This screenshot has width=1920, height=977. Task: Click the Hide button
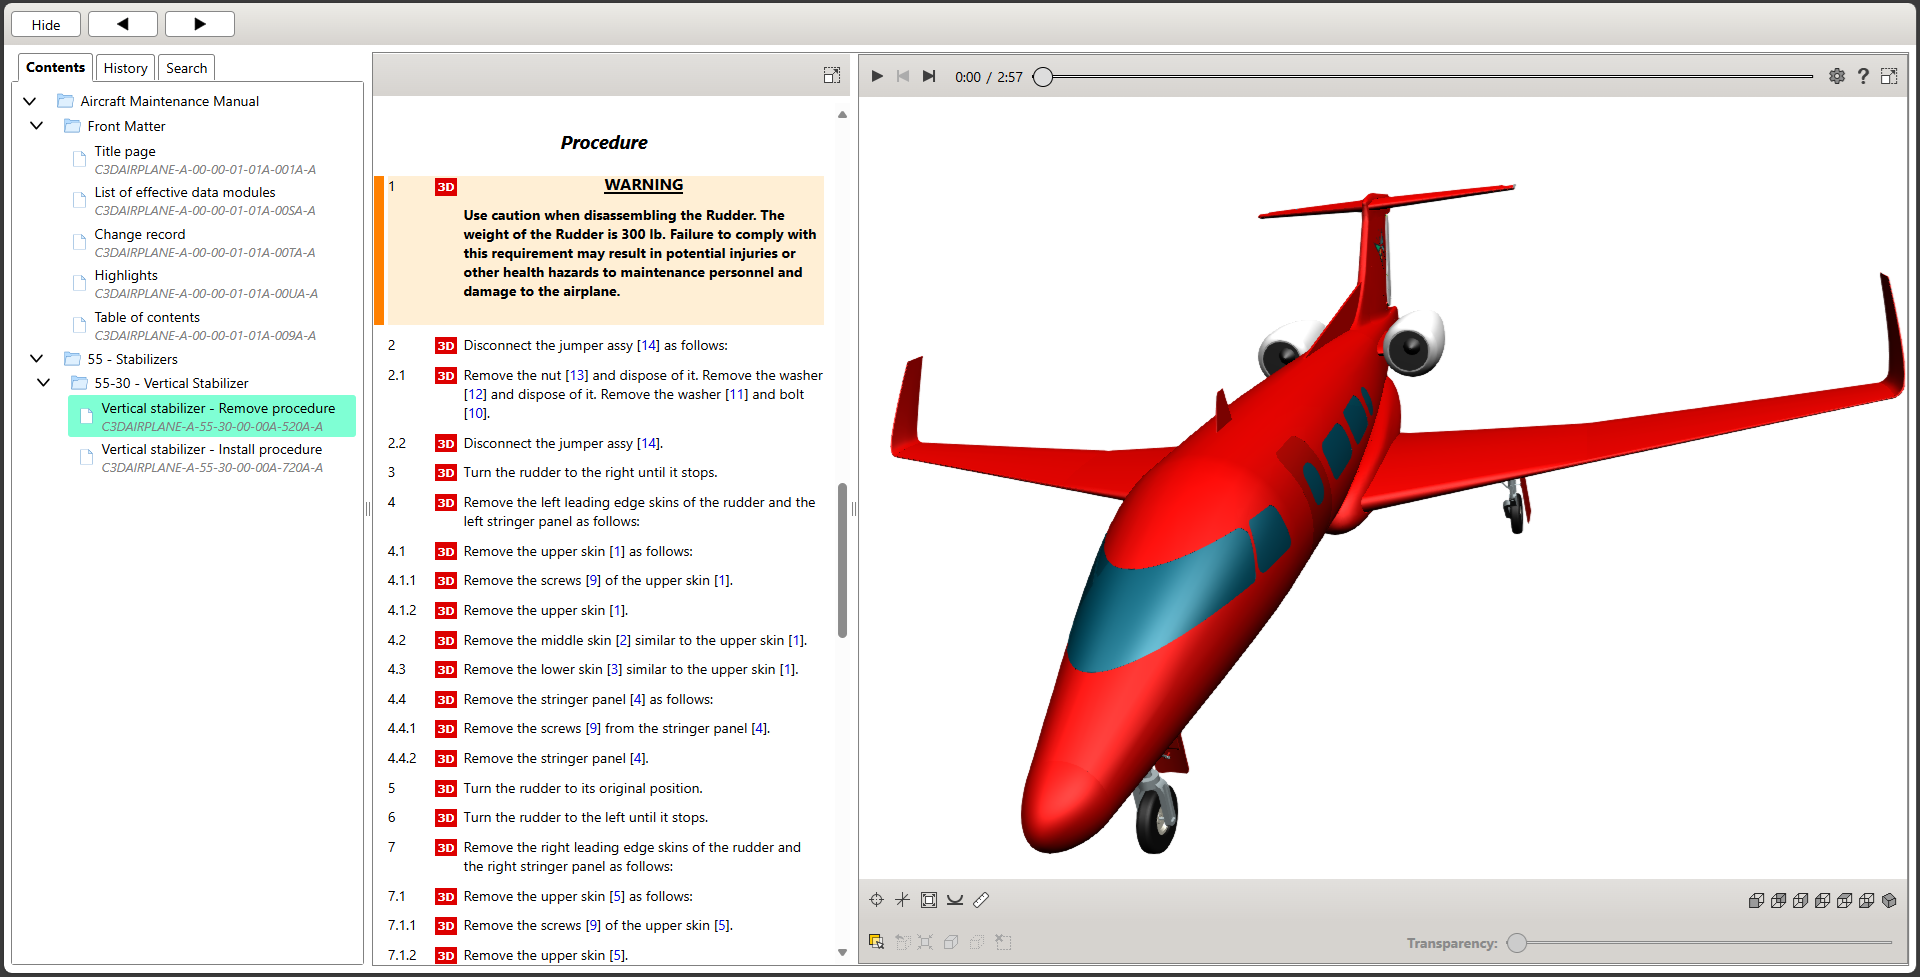click(x=46, y=24)
